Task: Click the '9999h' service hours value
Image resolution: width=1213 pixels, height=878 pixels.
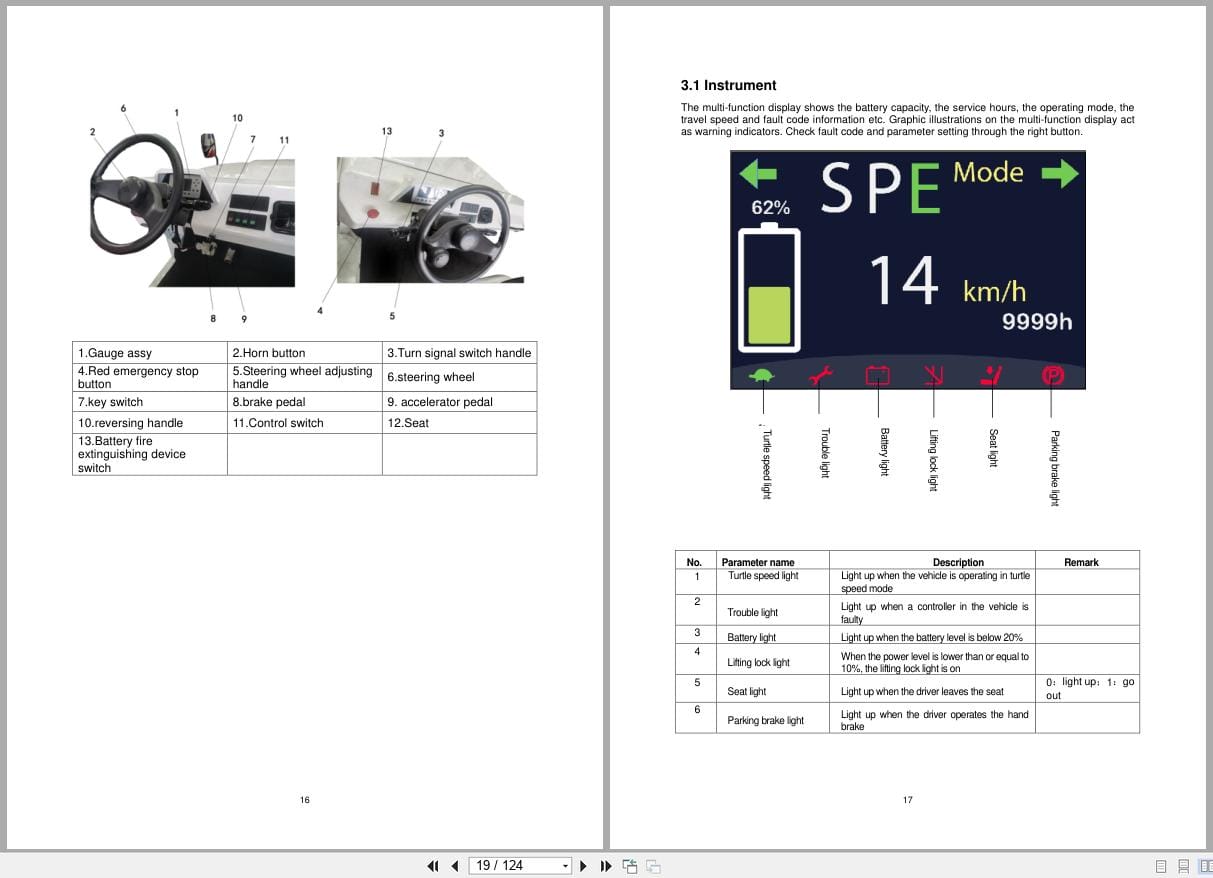Action: [1037, 321]
